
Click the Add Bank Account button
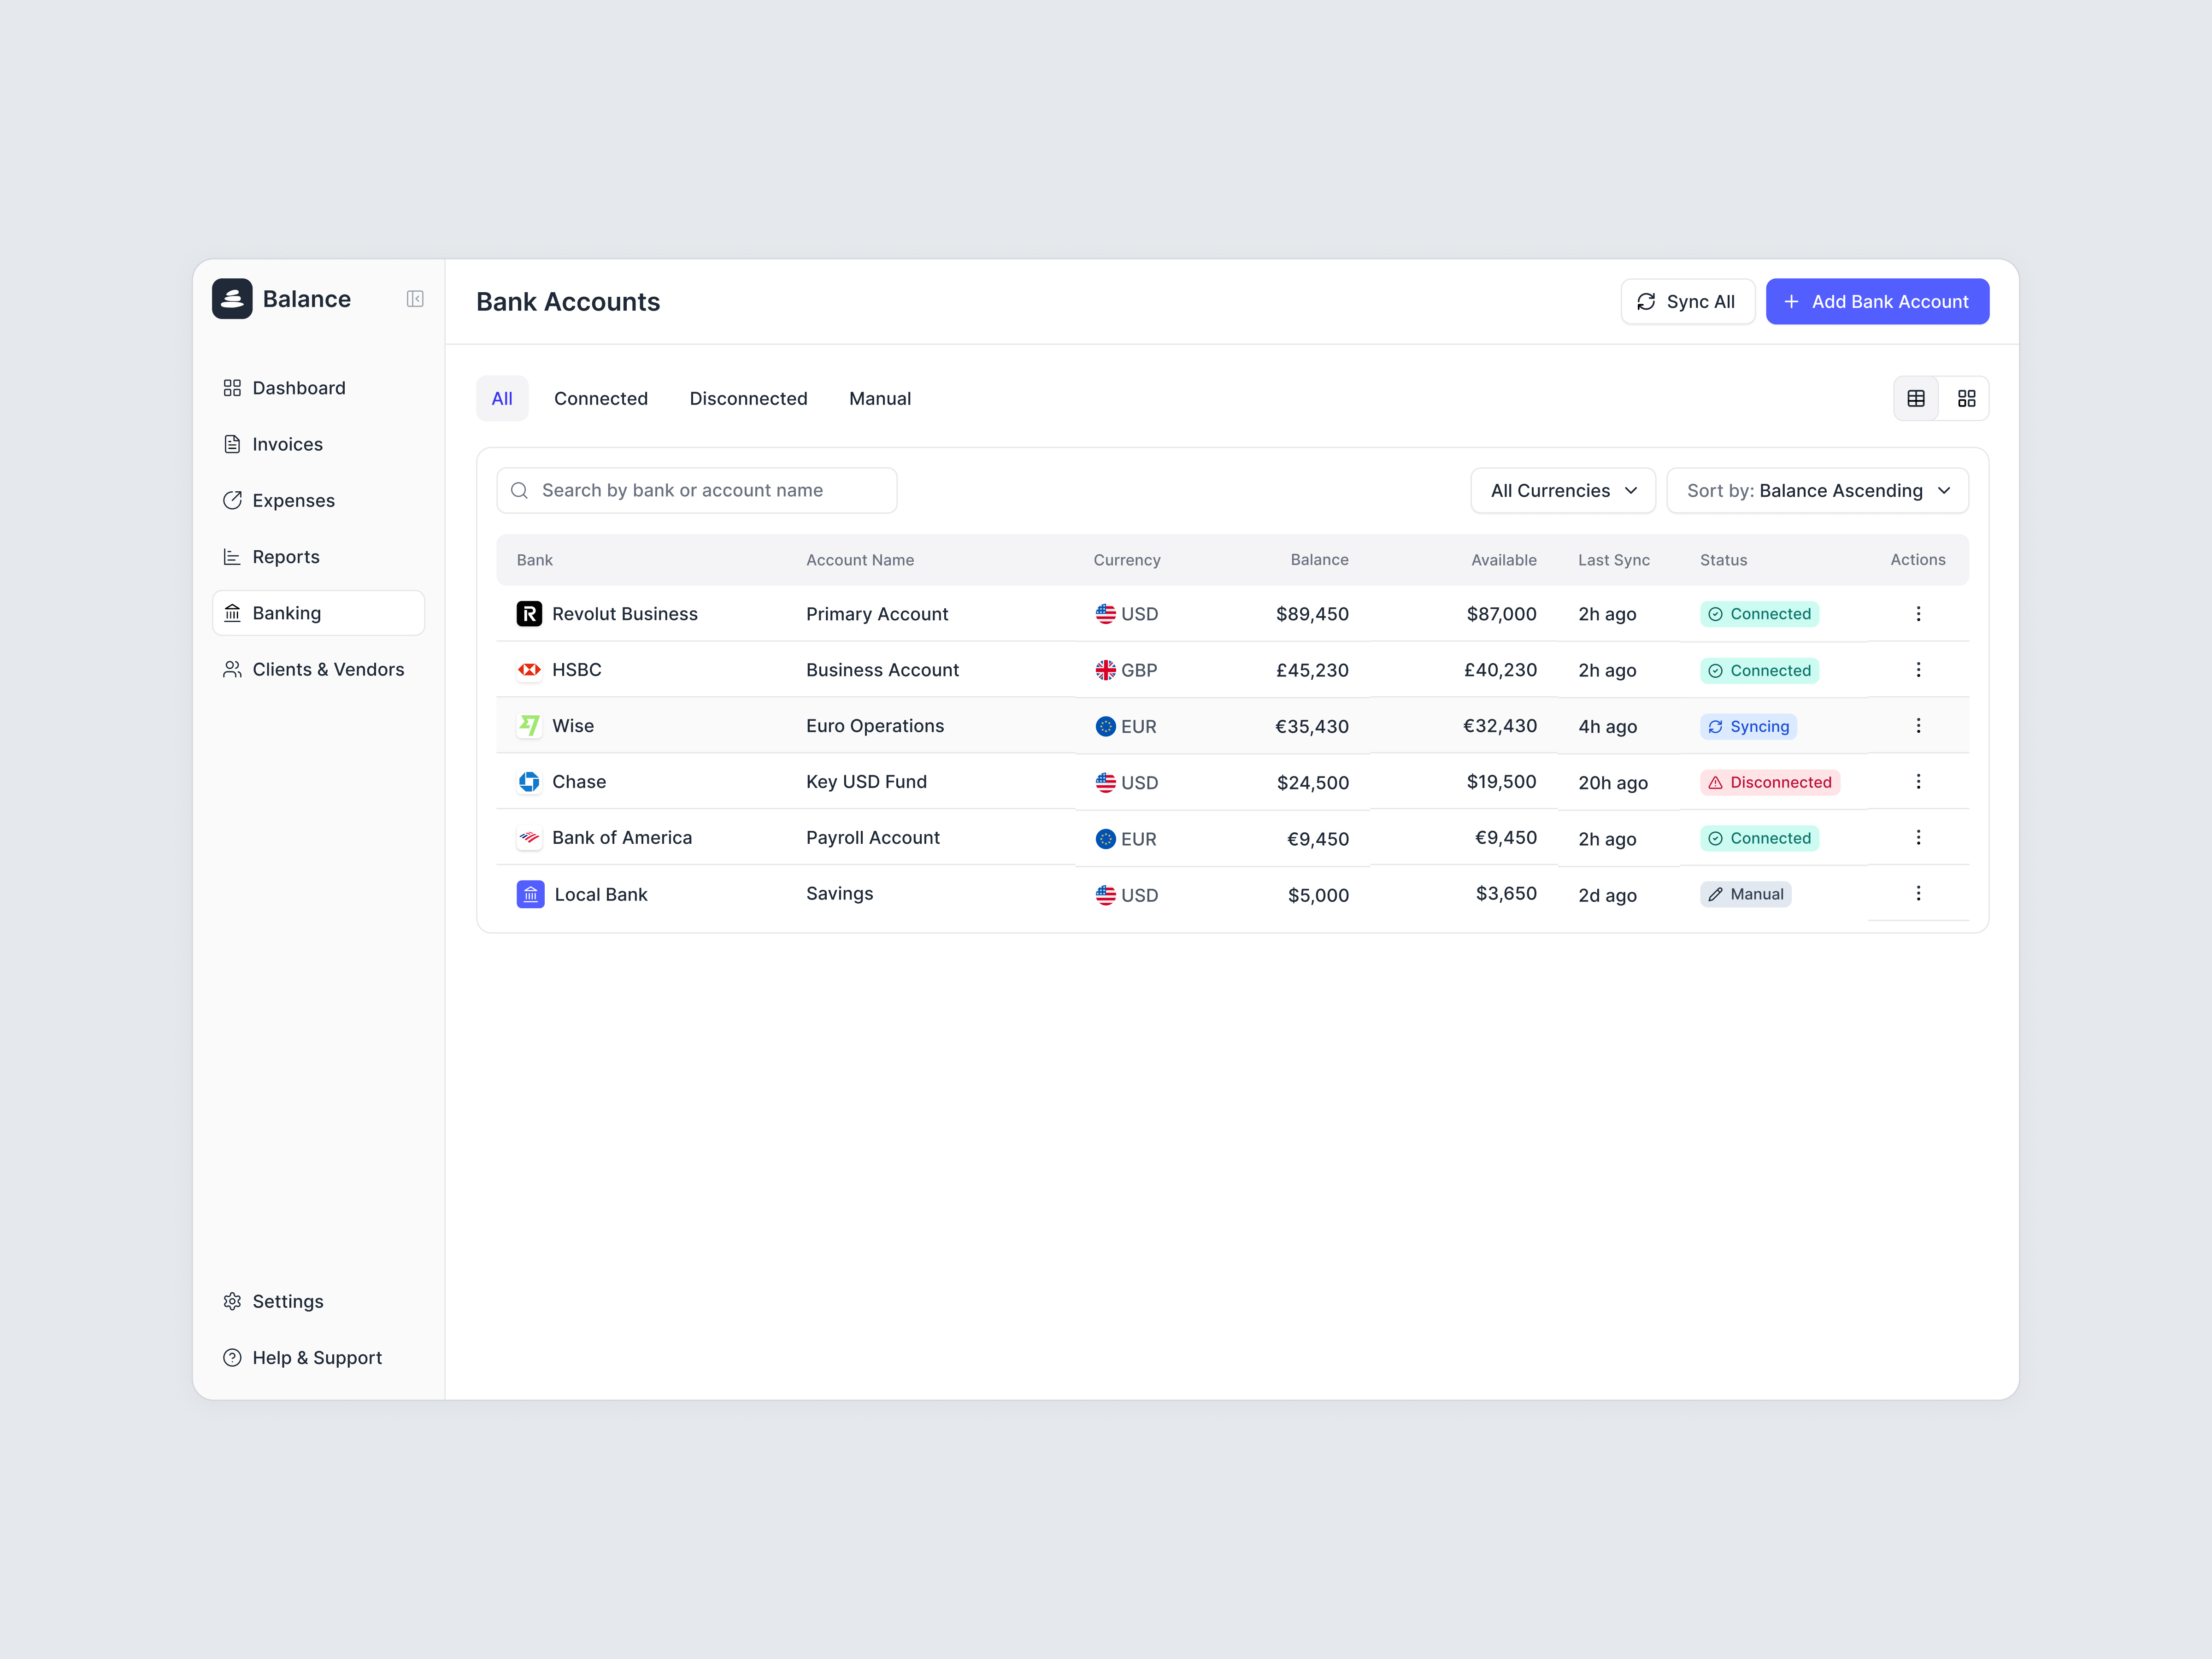(x=1877, y=301)
